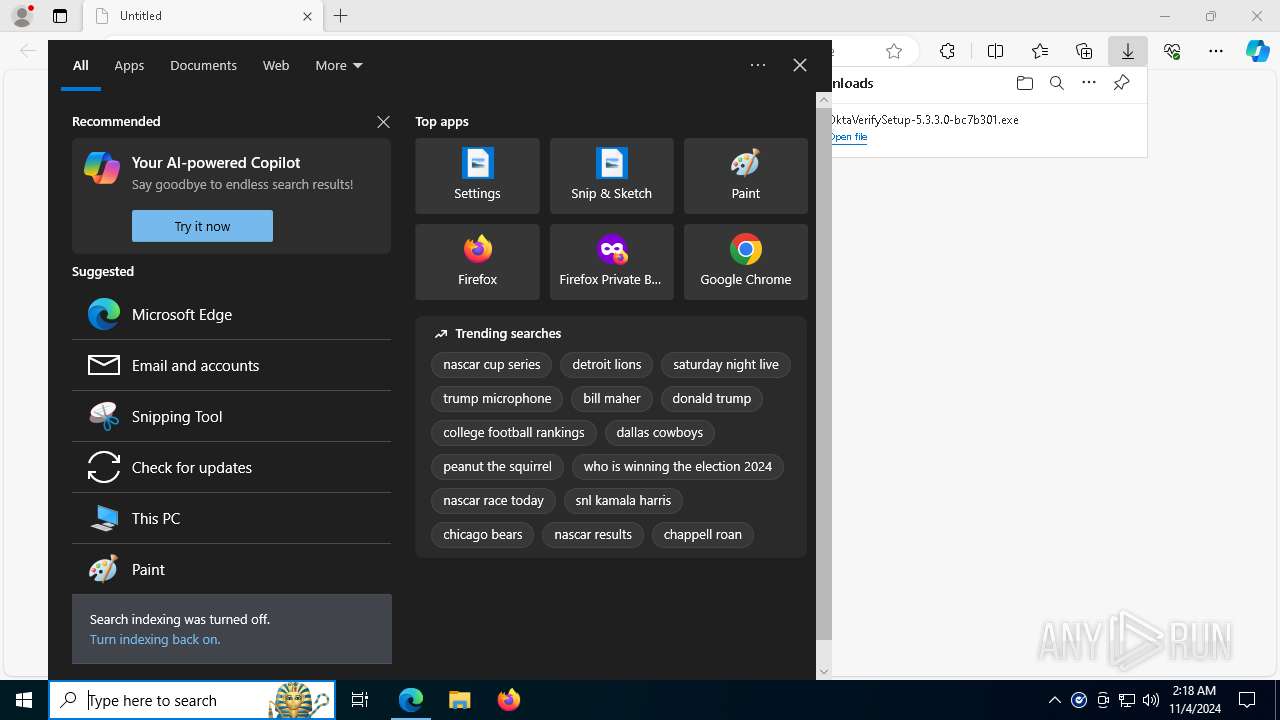The height and width of the screenshot is (720, 1280).
Task: Click the search panel scrollbar
Action: pos(824,372)
